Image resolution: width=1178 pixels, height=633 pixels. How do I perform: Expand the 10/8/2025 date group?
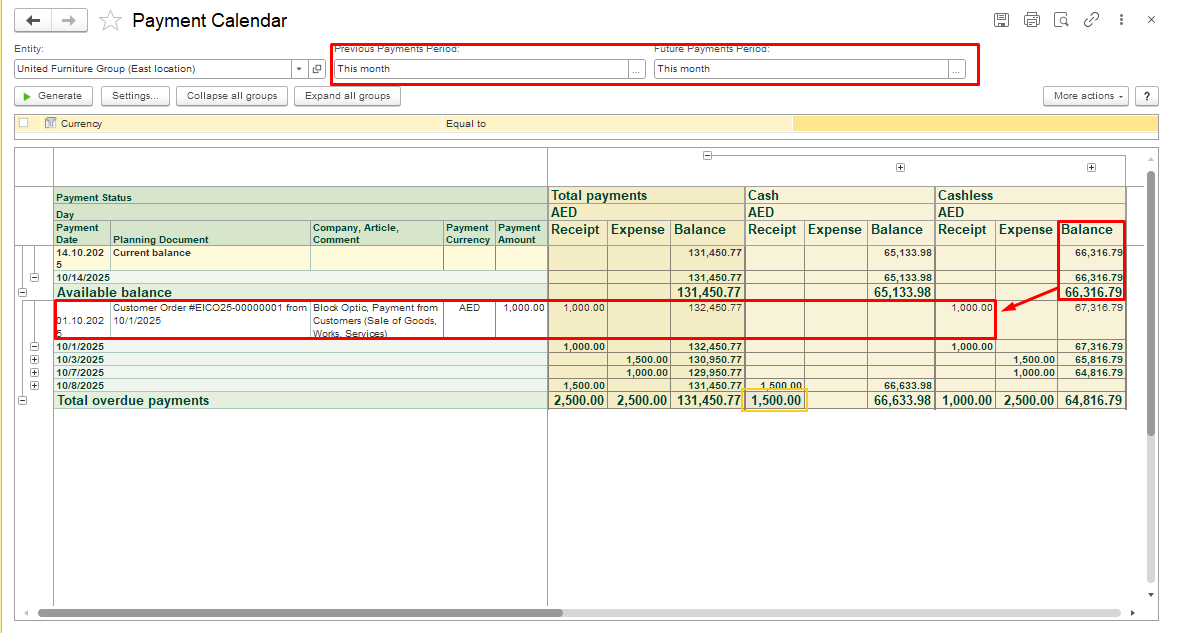35,386
